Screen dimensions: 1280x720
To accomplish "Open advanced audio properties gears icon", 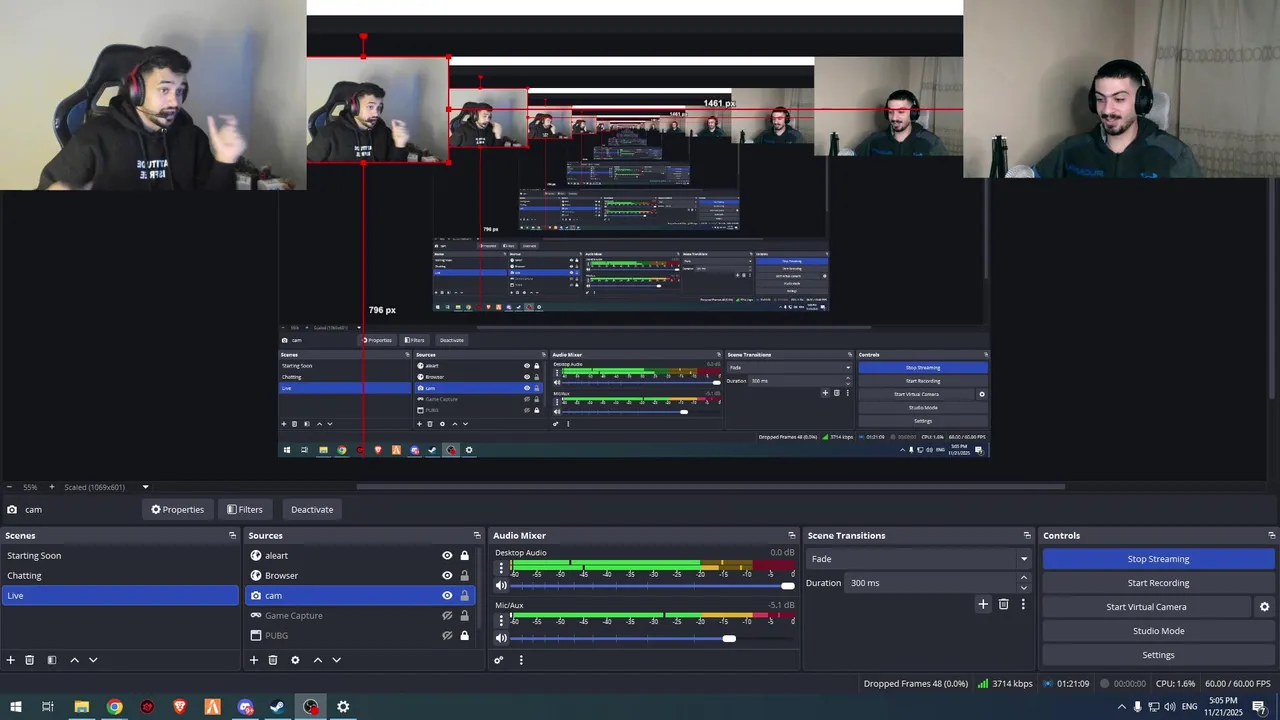I will click(x=499, y=660).
